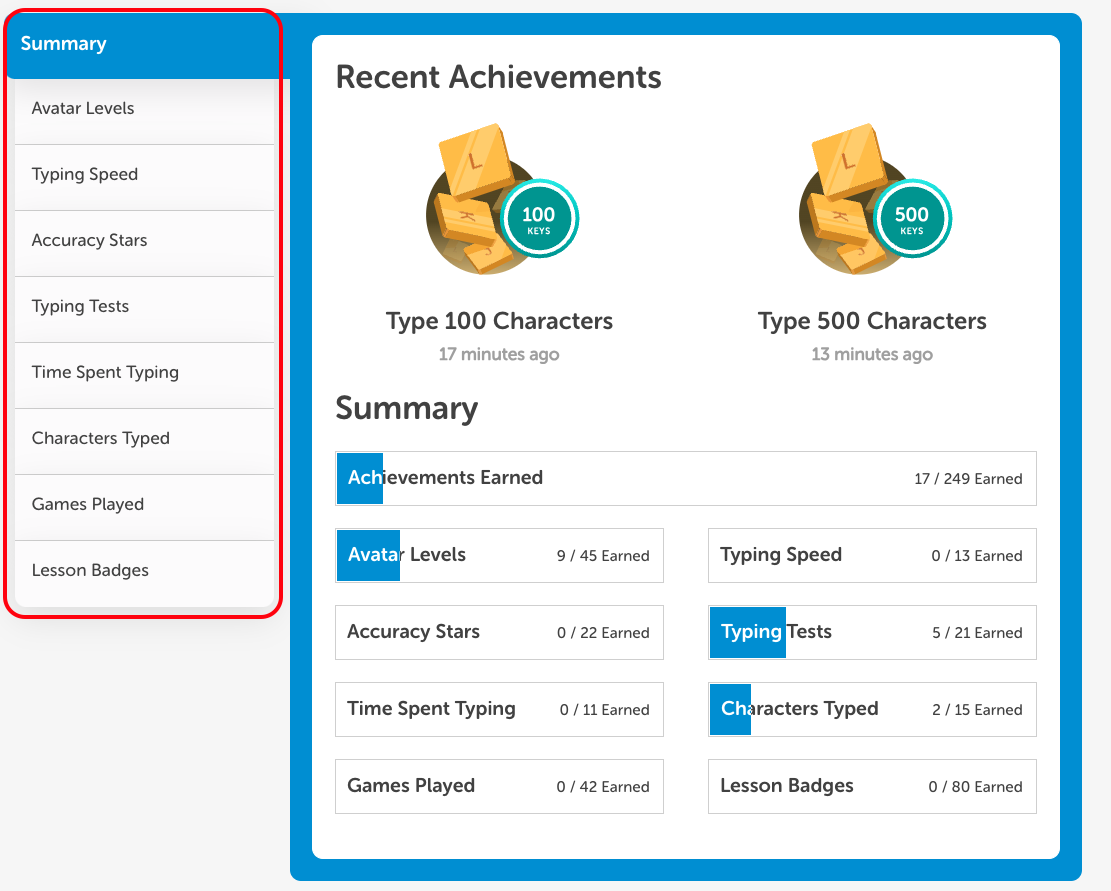Open Typing Speed in the sidebar
This screenshot has height=891, width=1111.
144,174
